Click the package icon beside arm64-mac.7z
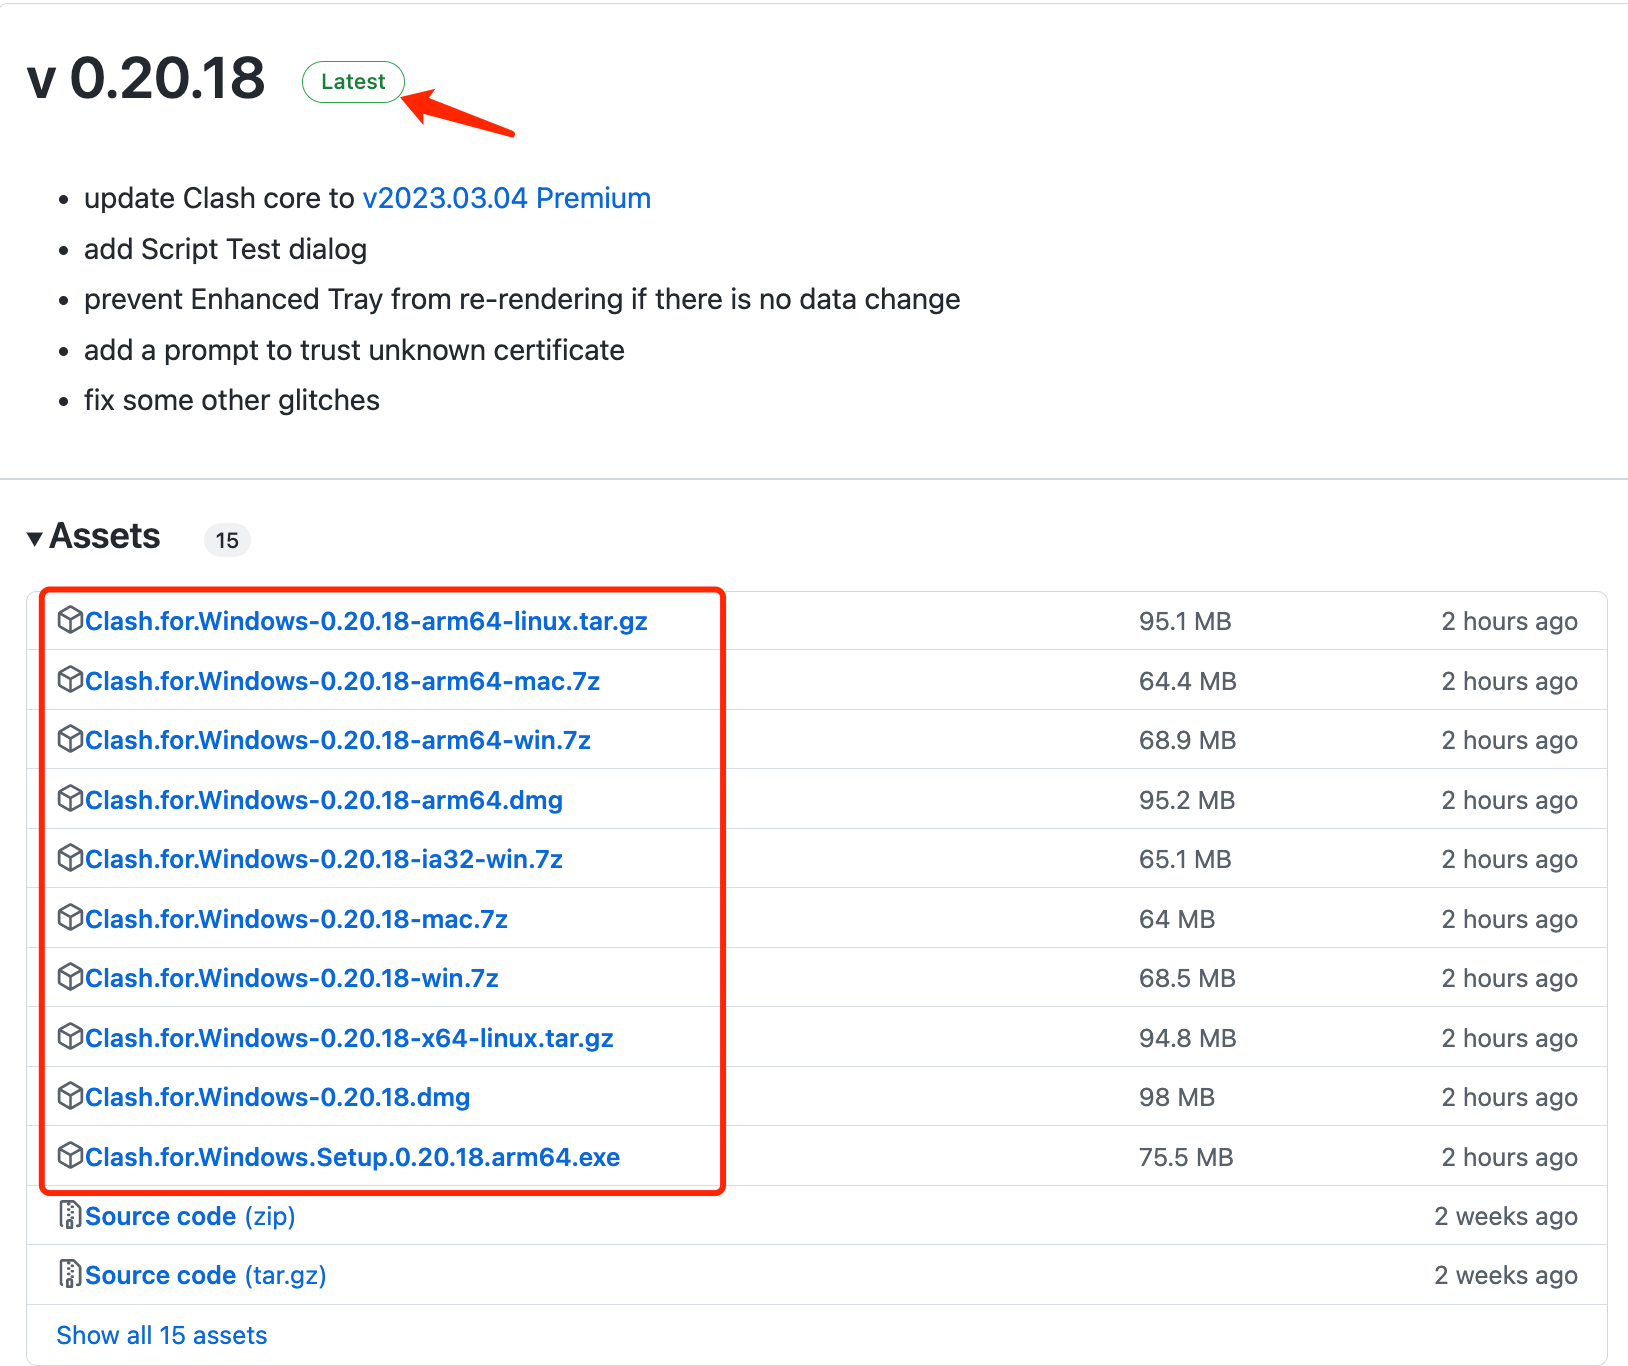 pyautogui.click(x=70, y=680)
